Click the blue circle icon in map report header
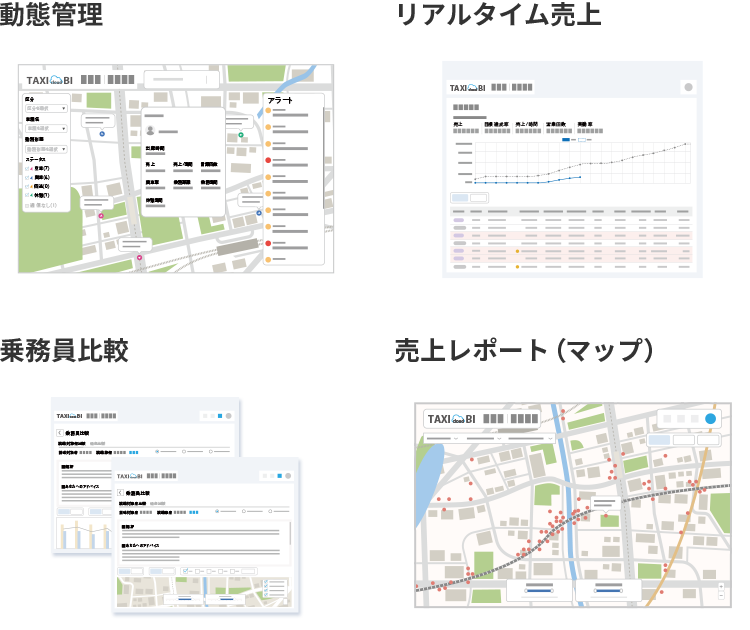 point(711,418)
